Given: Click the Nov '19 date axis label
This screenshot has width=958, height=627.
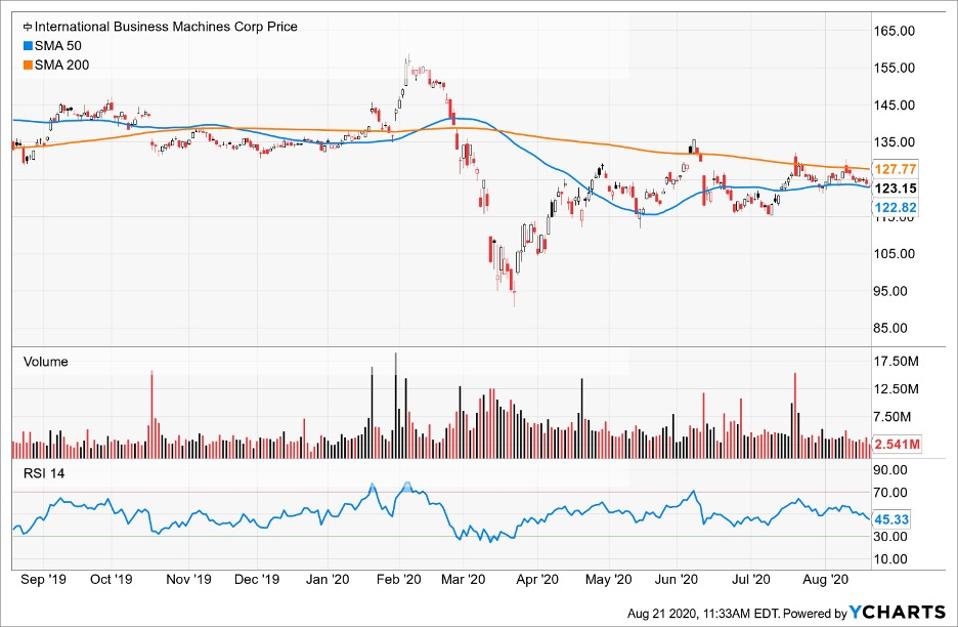Looking at the screenshot, I should click(x=189, y=579).
